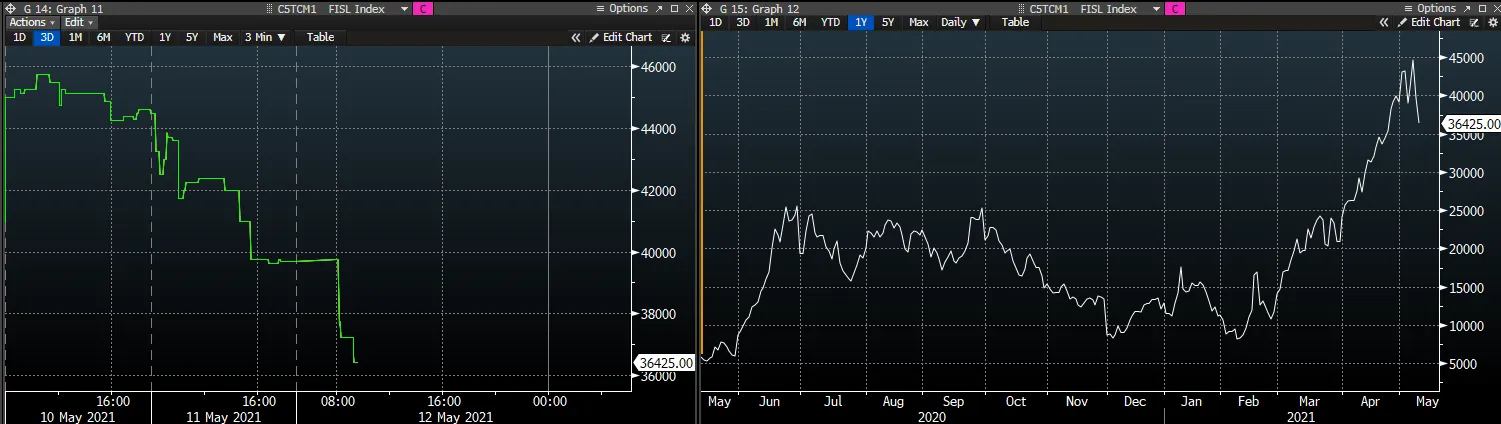Select Max range in Graph 12
This screenshot has height=424, width=1501.
(919, 22)
